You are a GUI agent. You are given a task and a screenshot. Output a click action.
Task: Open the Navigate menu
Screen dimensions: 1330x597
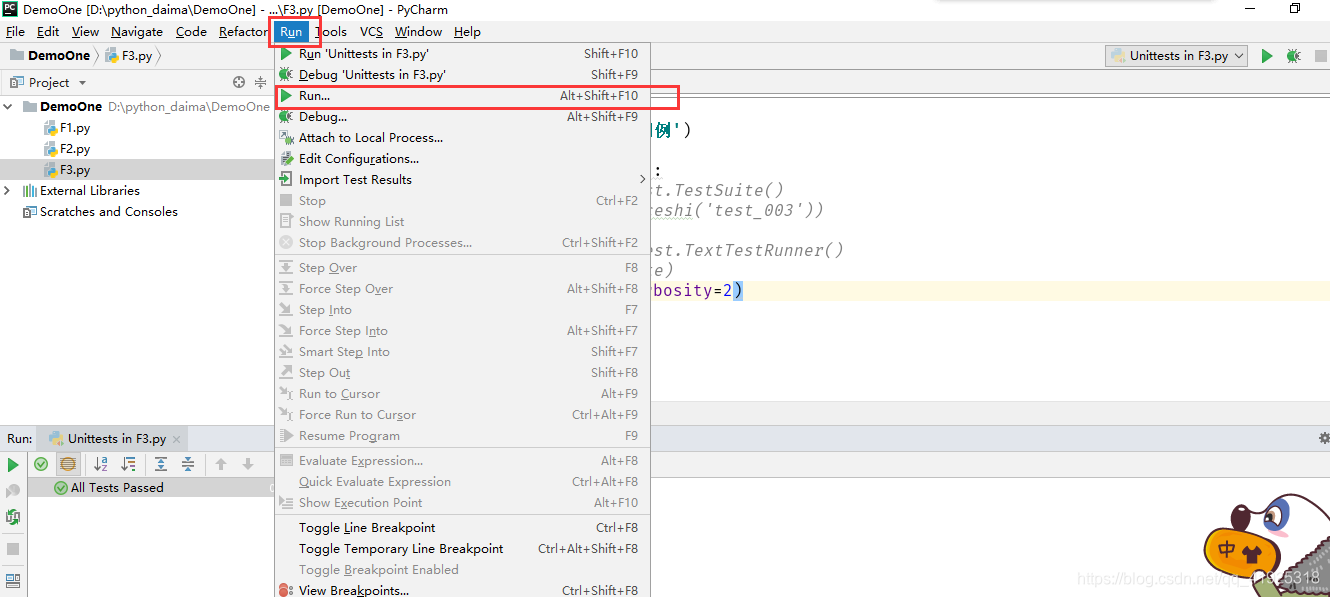coord(137,32)
